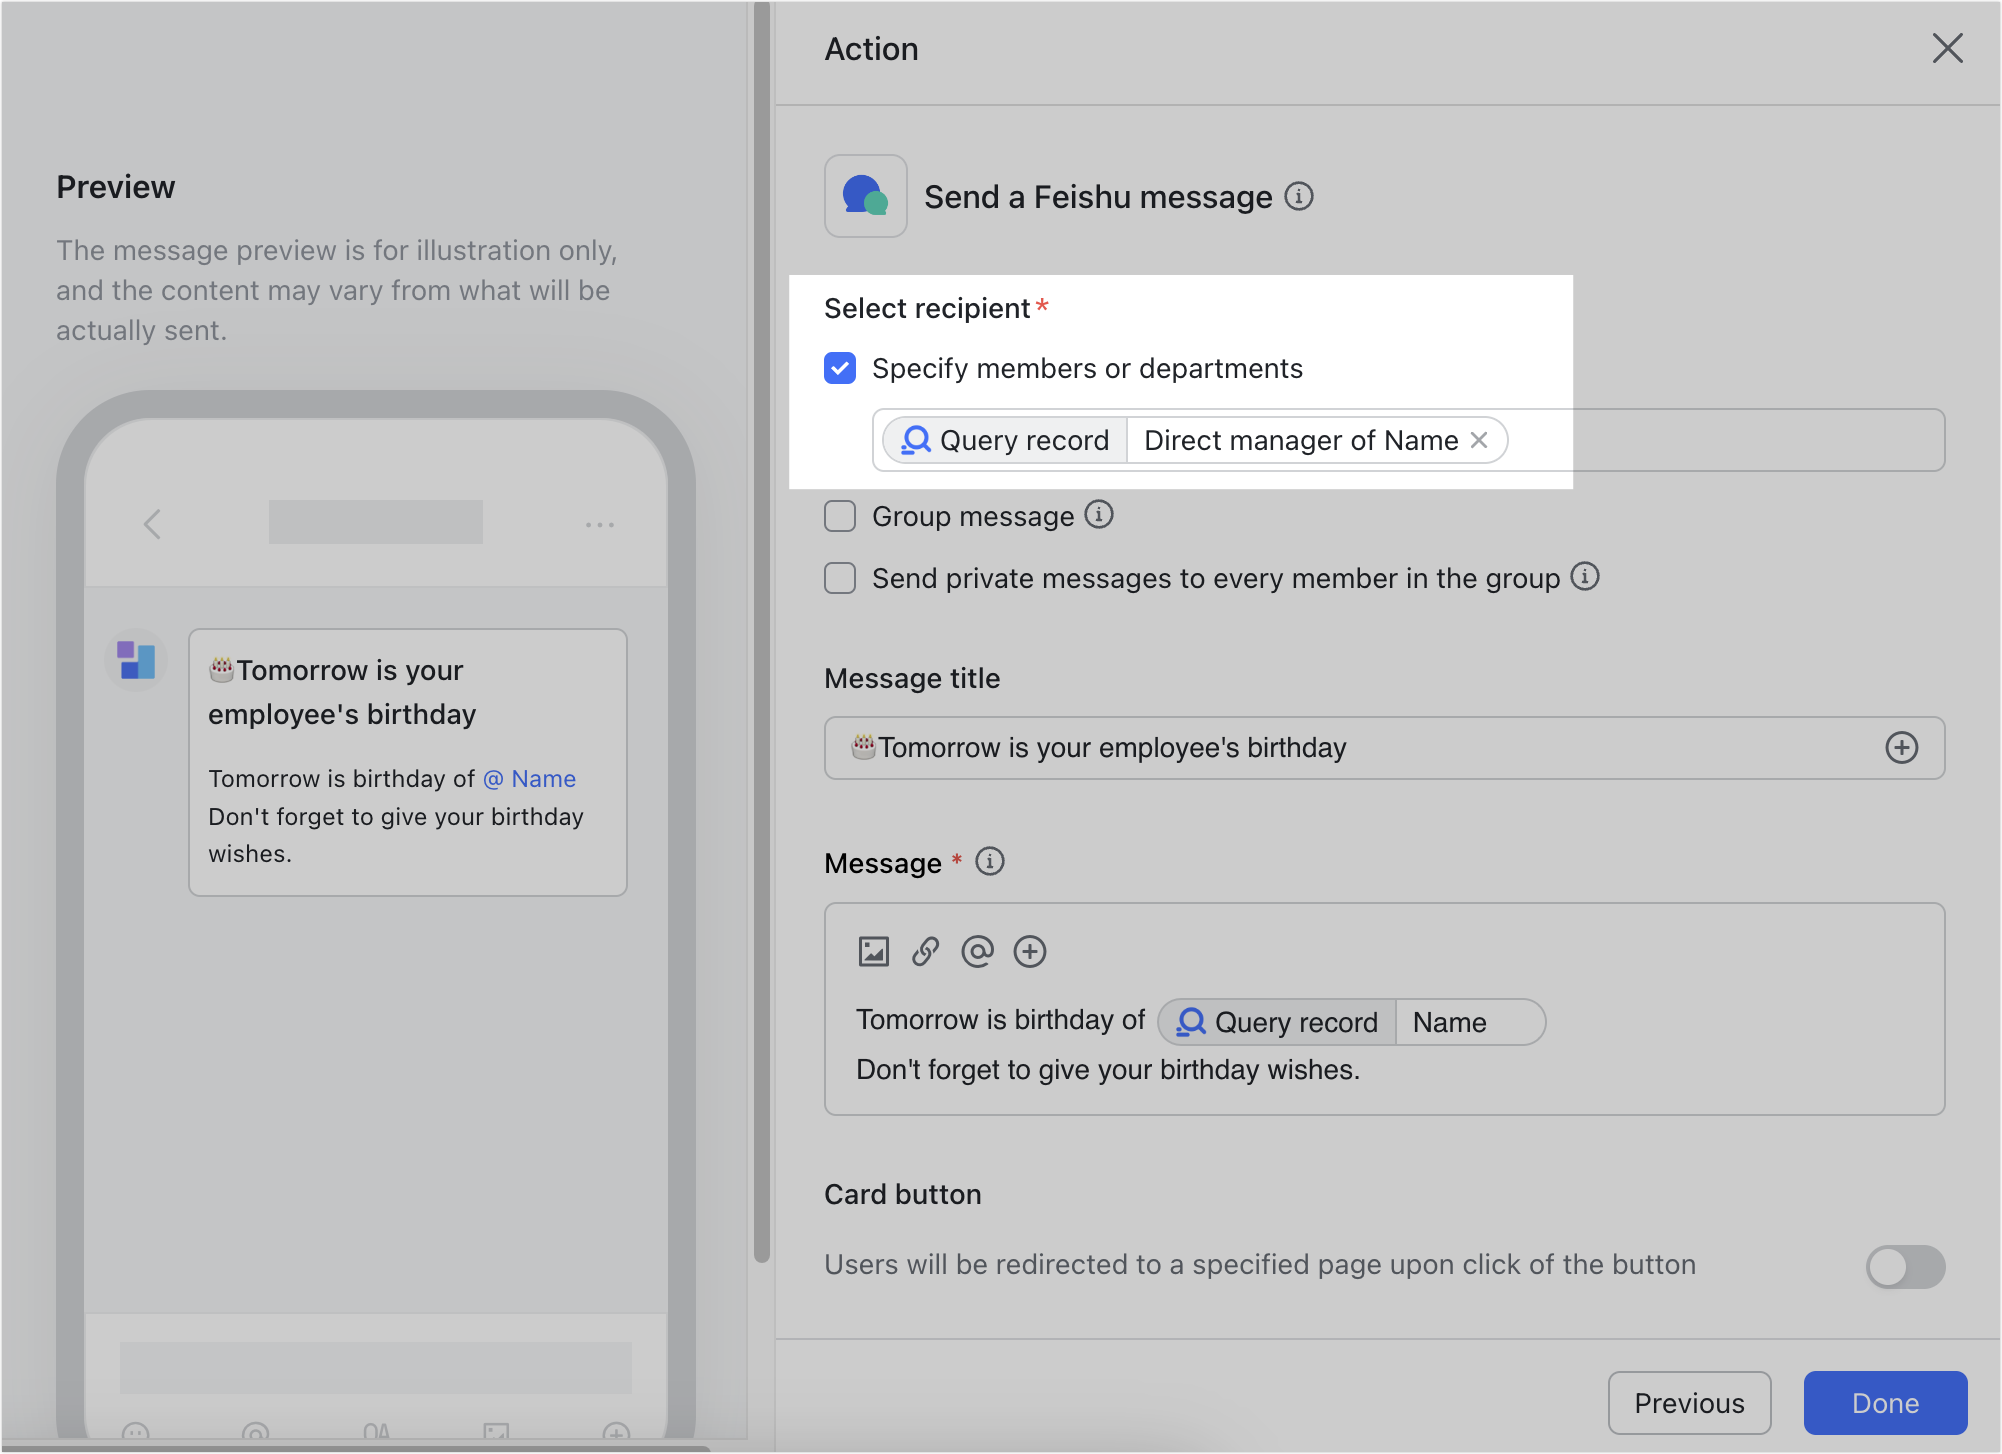Viewport: 2002px width, 1454px height.
Task: Click the 'Don't forget to give your birthday wishes.' message line
Action: pyautogui.click(x=1108, y=1070)
